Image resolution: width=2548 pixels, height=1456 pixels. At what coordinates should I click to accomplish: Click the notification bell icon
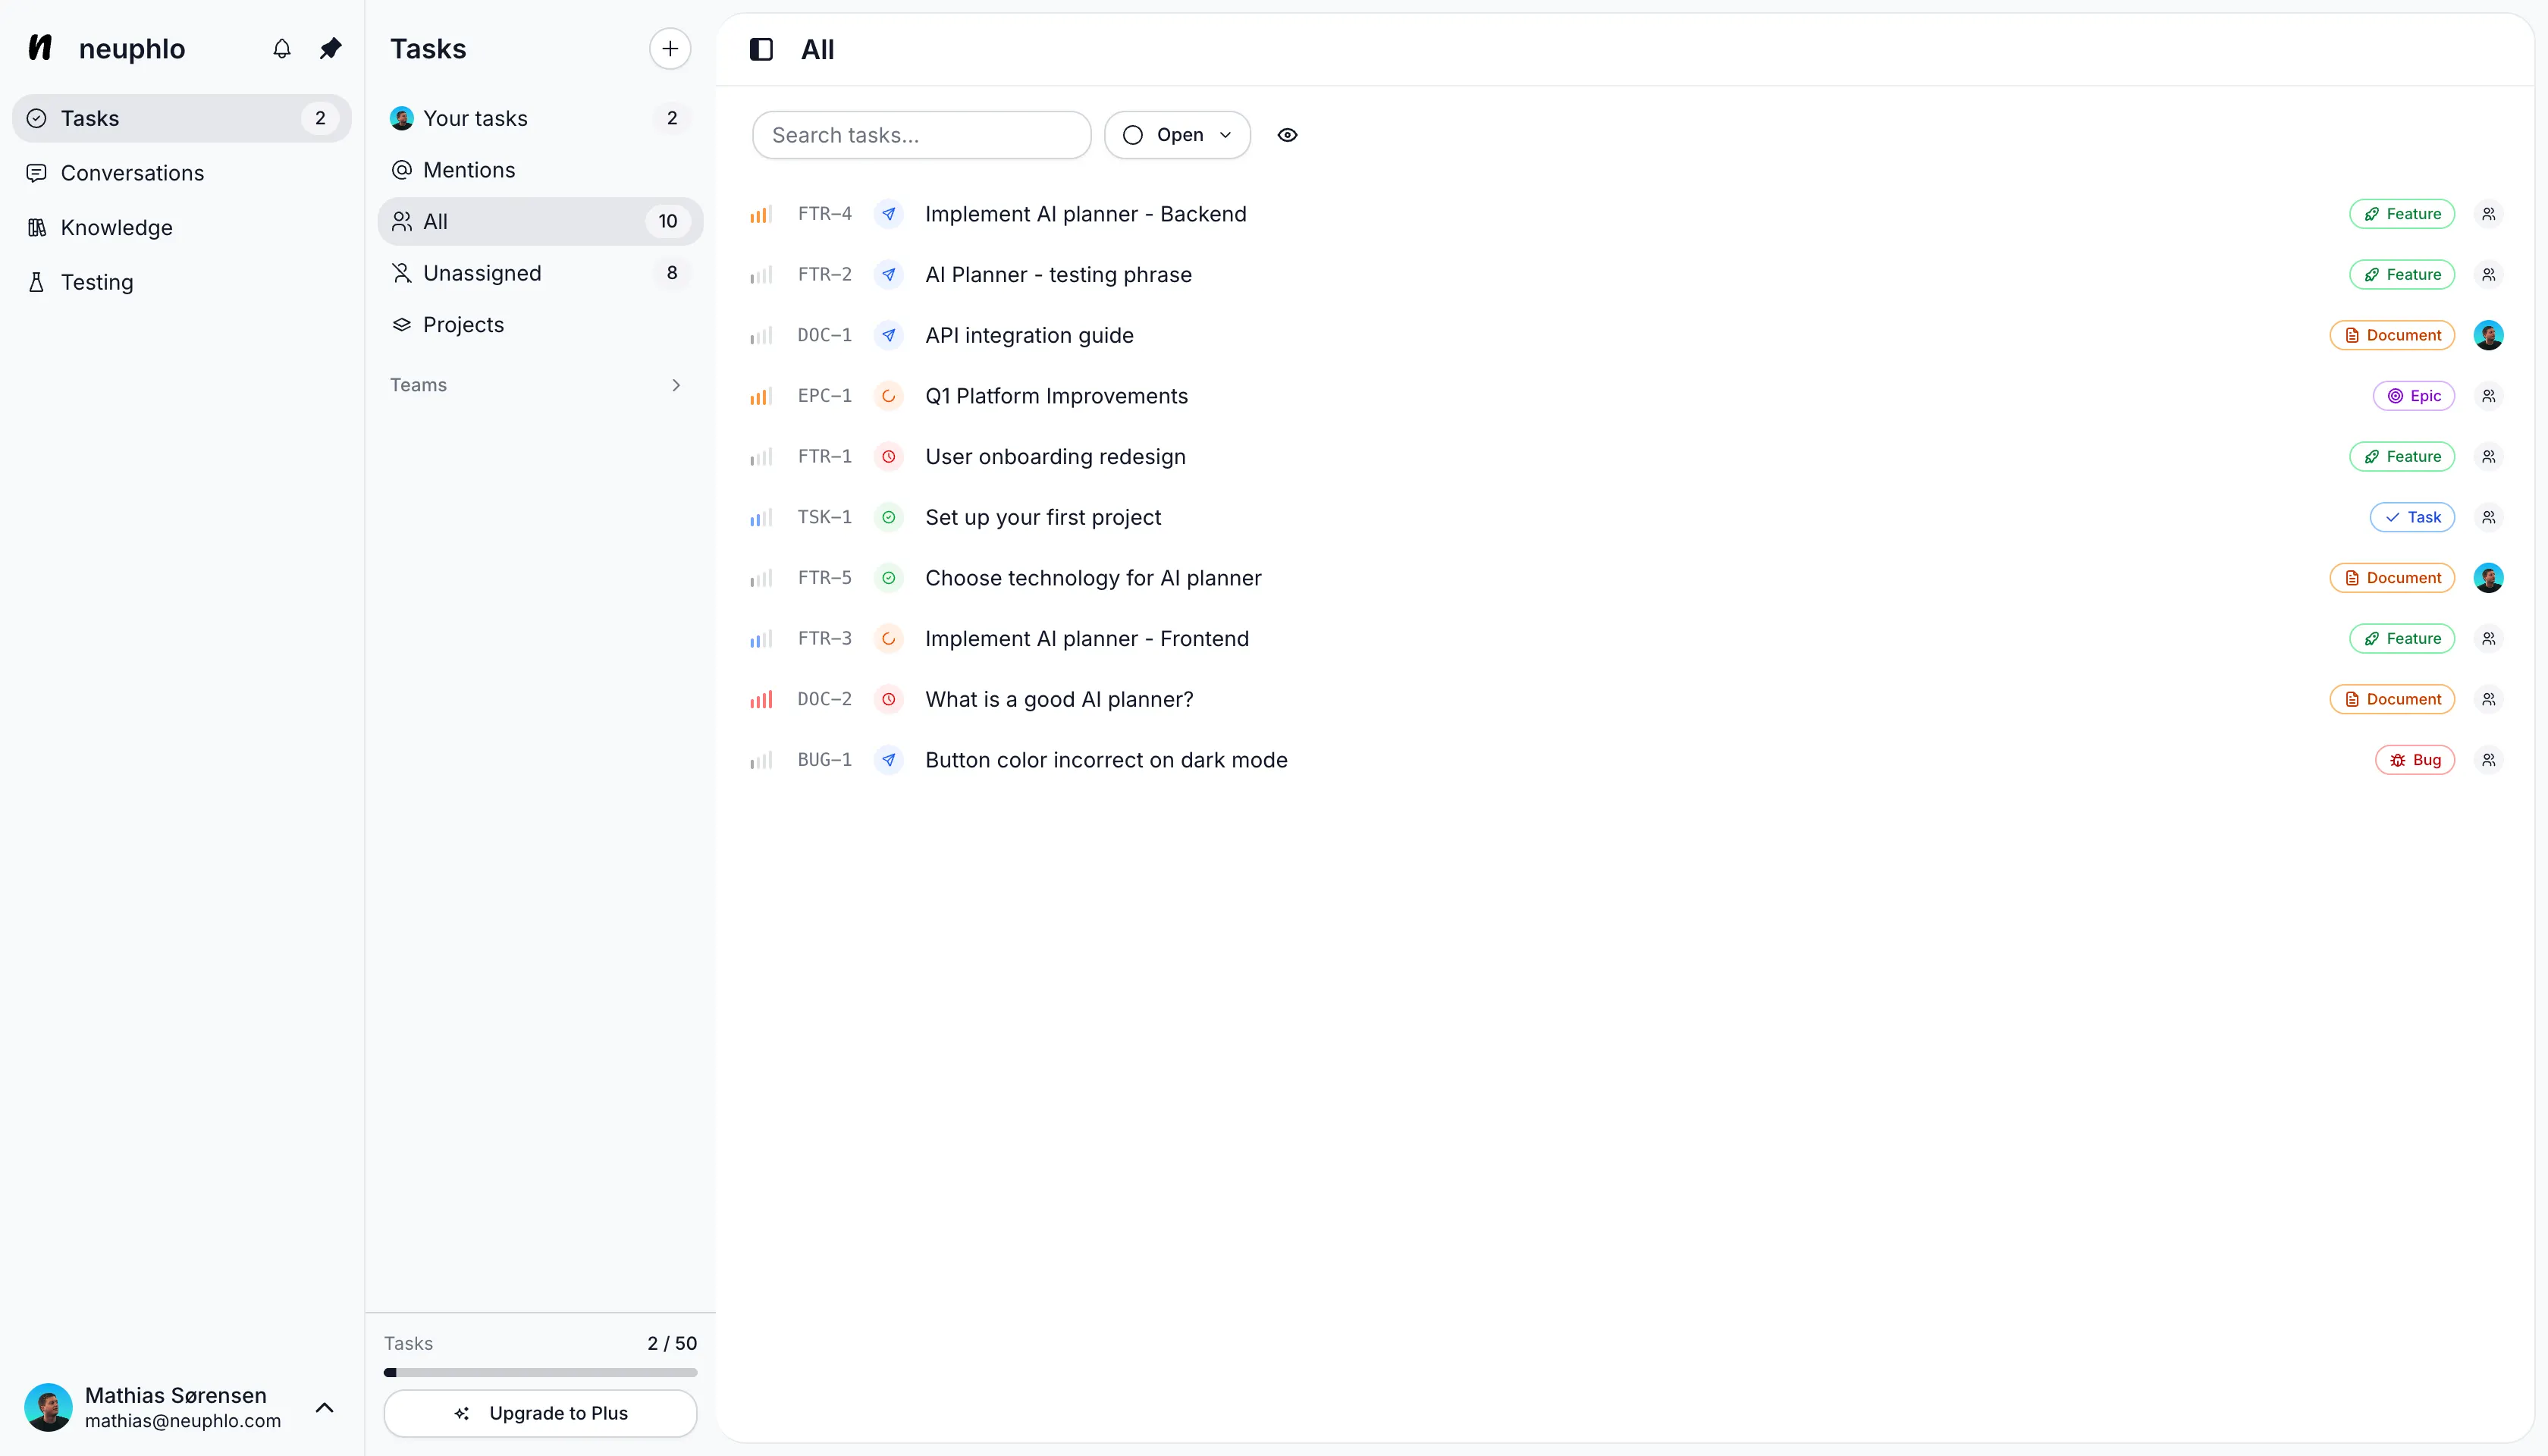pos(282,48)
